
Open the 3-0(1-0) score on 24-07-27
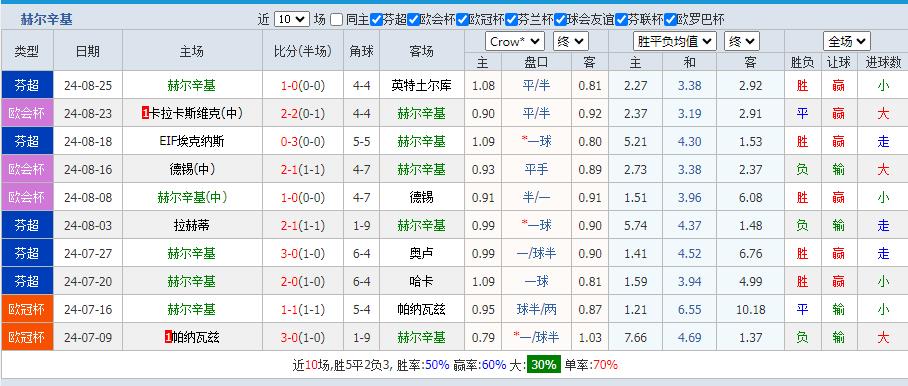point(303,253)
